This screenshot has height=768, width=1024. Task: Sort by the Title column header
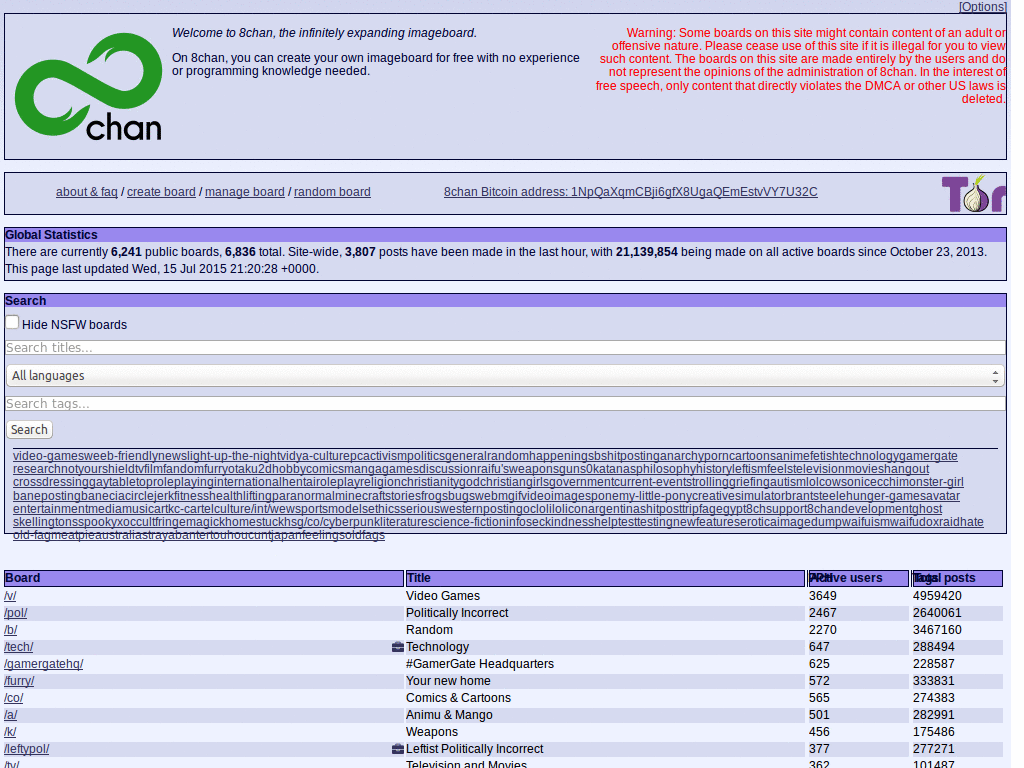pos(419,578)
